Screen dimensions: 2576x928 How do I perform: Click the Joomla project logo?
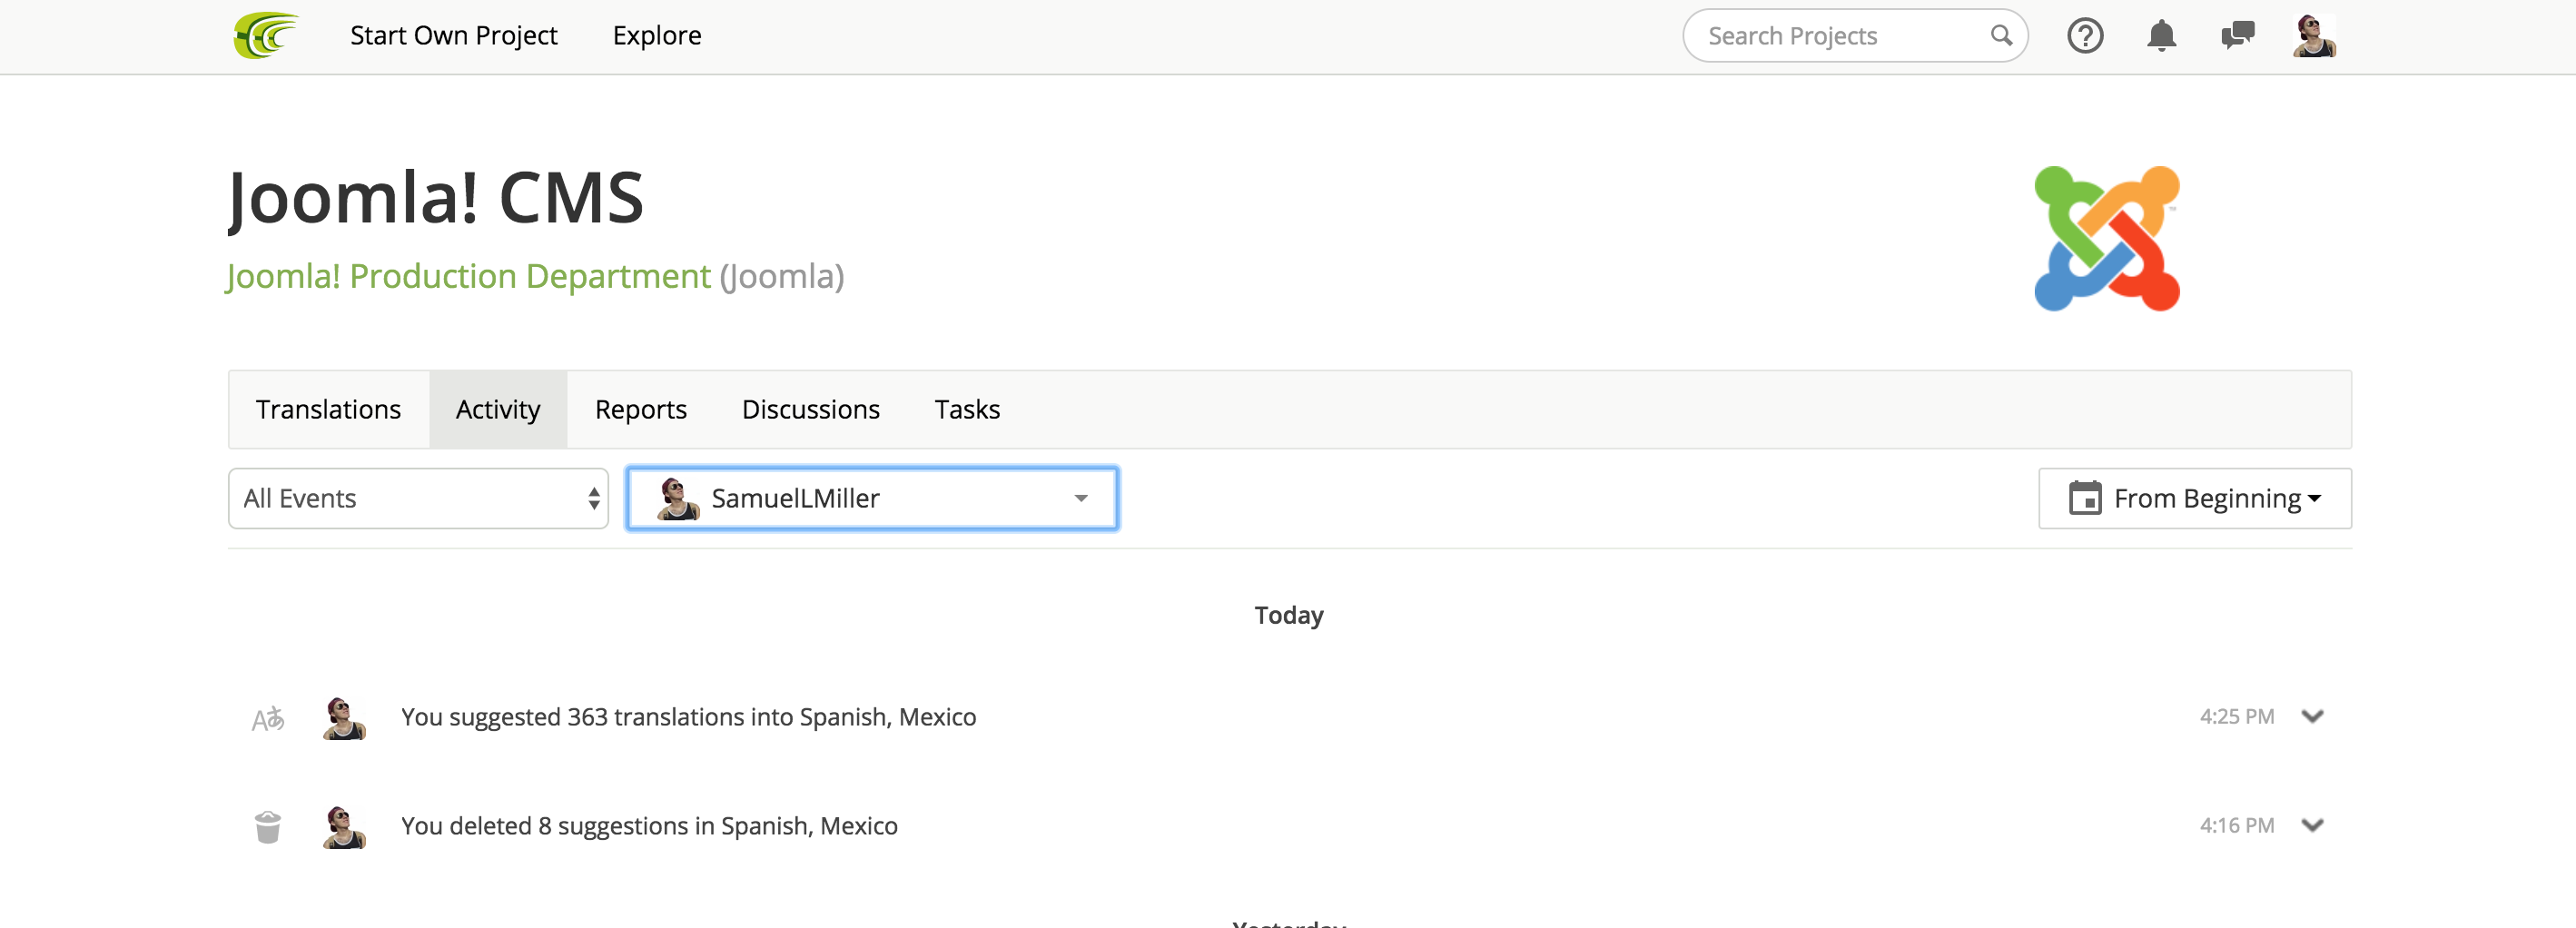click(2106, 239)
